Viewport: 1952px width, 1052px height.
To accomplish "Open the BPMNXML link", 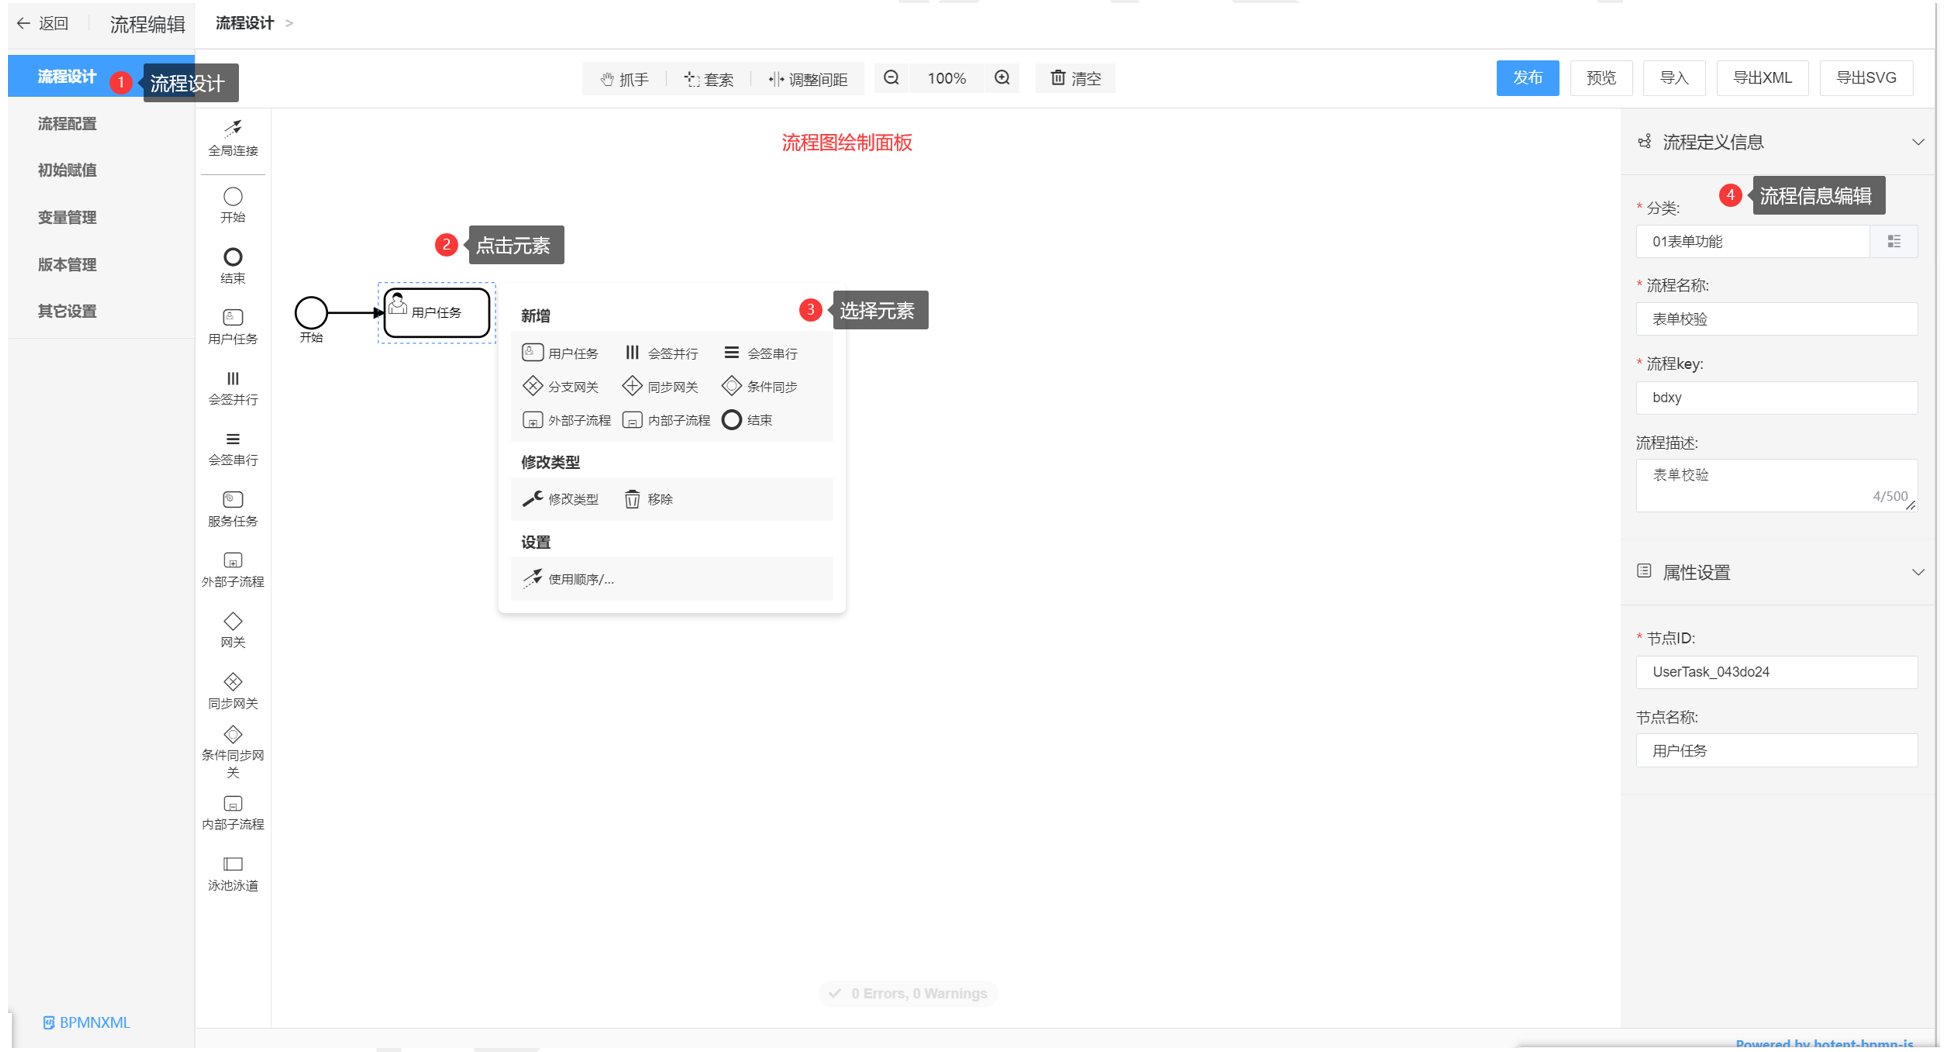I will tap(86, 1022).
